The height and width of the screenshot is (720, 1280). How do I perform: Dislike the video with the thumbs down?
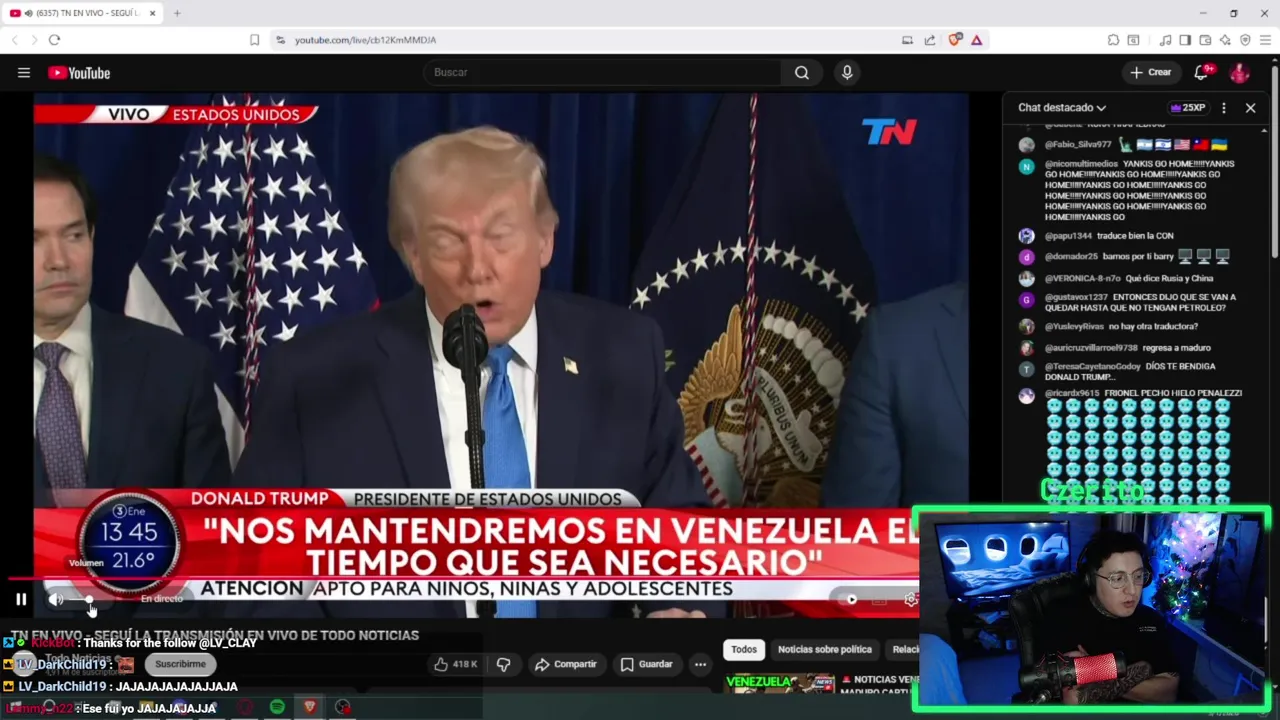[503, 664]
